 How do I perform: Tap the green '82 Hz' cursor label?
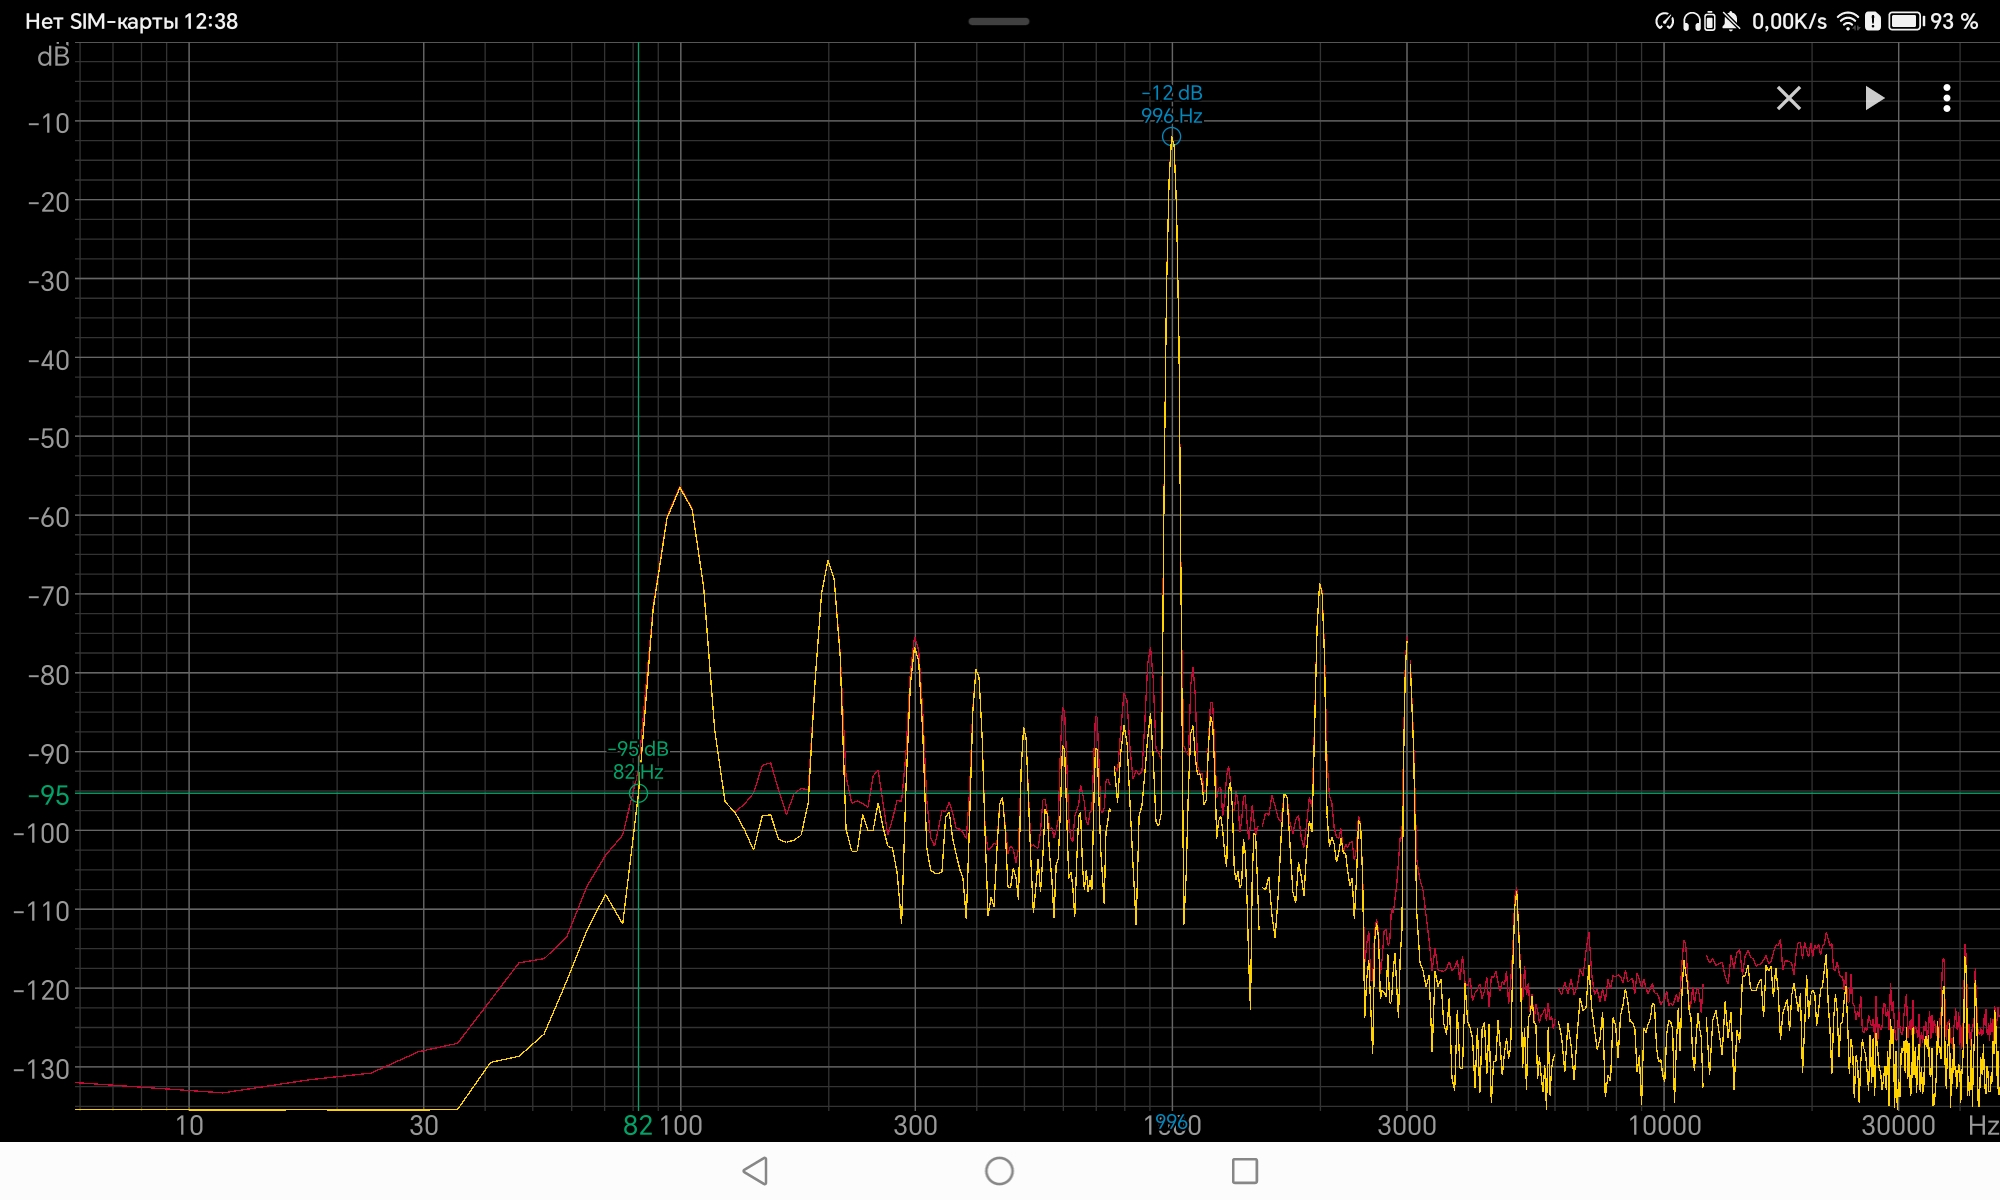coord(638,772)
